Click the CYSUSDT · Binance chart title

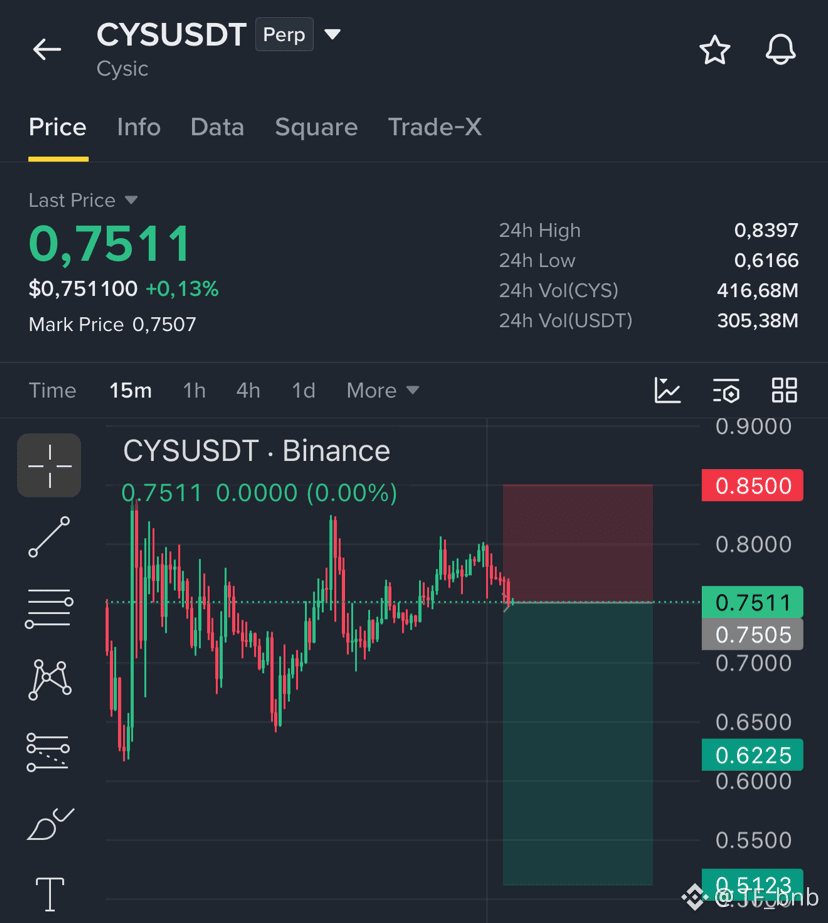[x=257, y=451]
